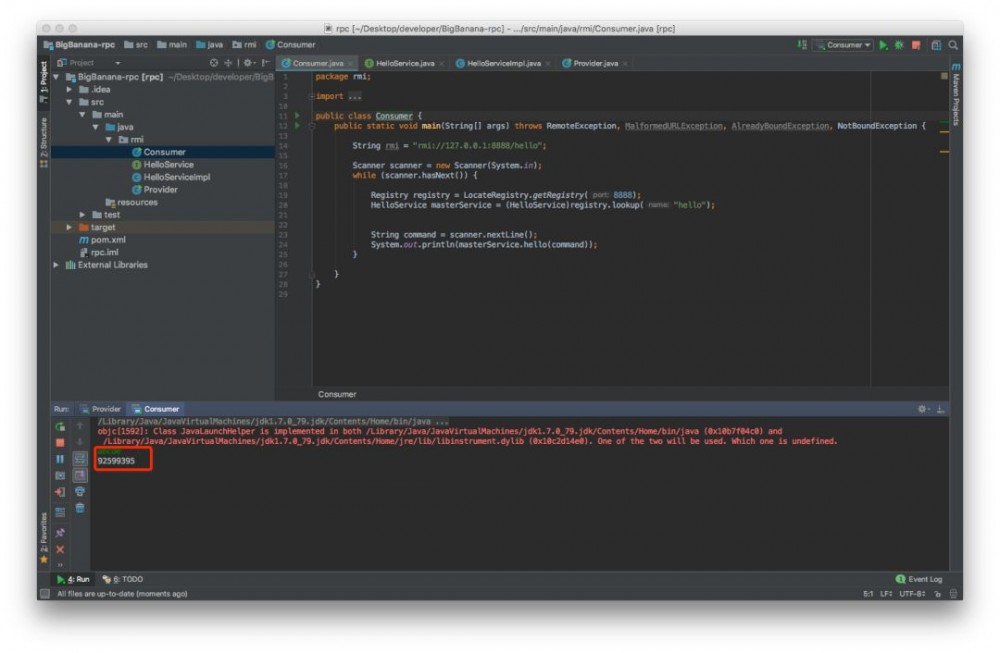Open the Event Log
The image size is (1000, 653).
(x=924, y=579)
